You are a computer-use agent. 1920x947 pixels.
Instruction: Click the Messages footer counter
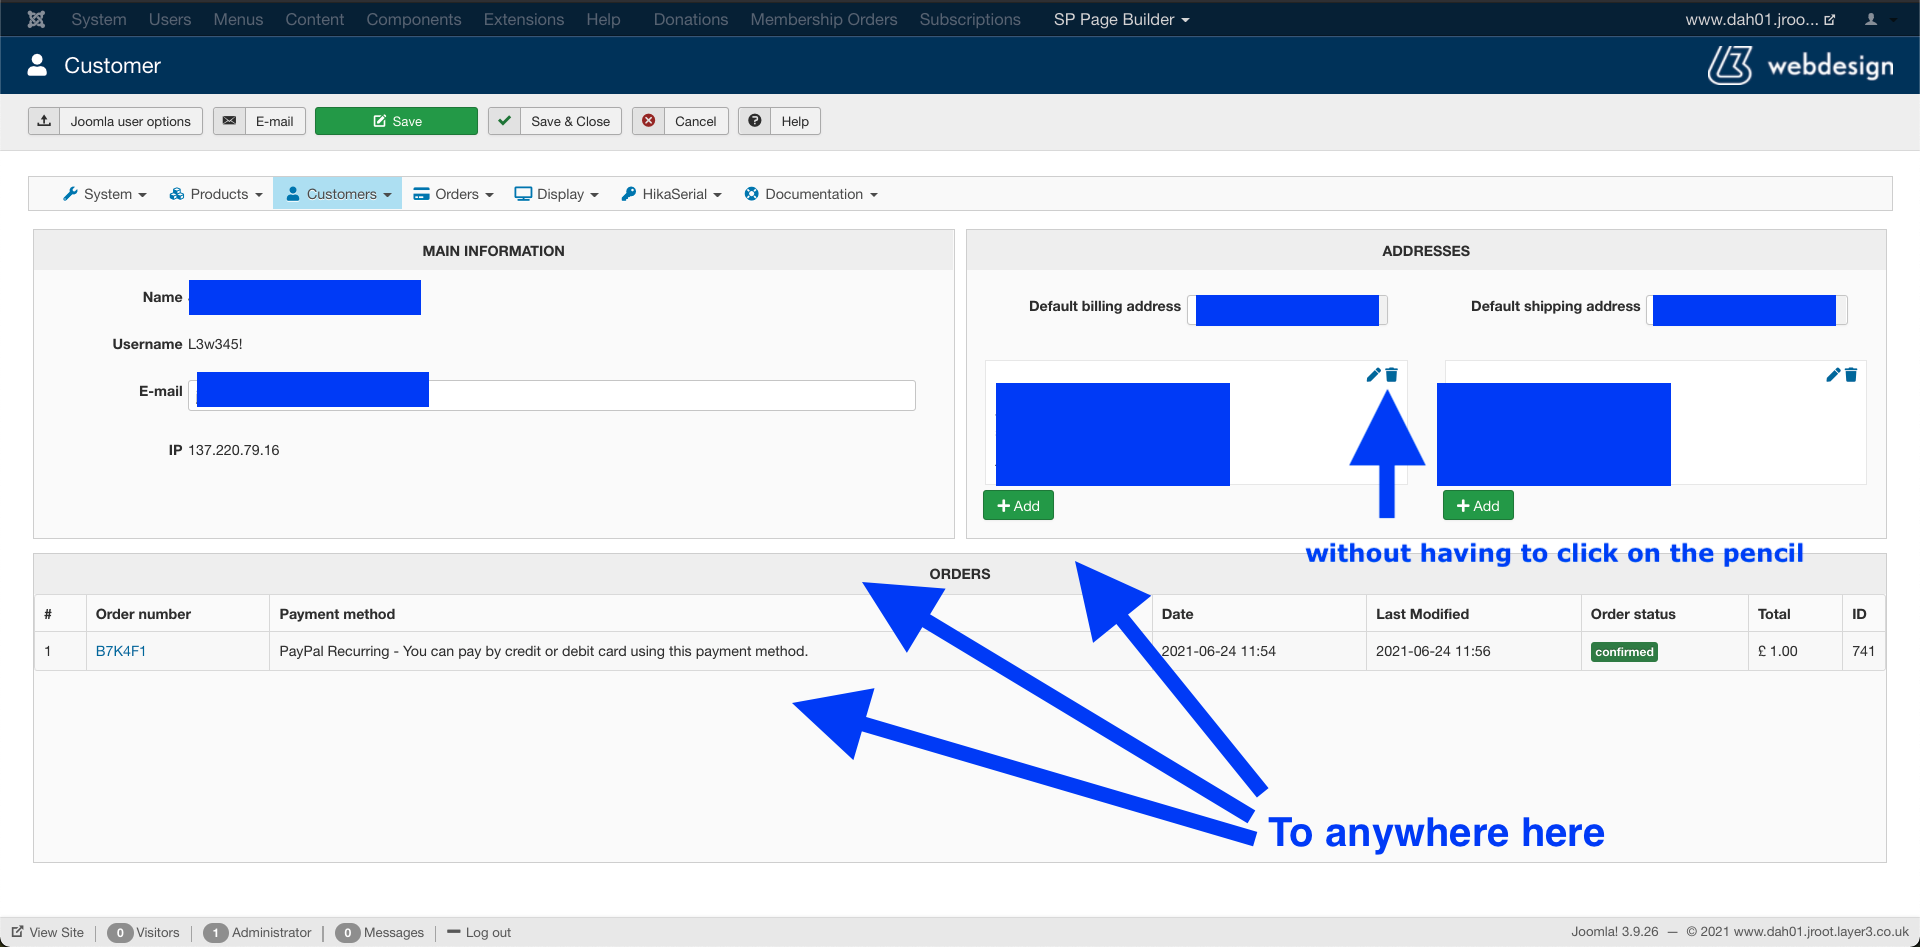(x=380, y=932)
